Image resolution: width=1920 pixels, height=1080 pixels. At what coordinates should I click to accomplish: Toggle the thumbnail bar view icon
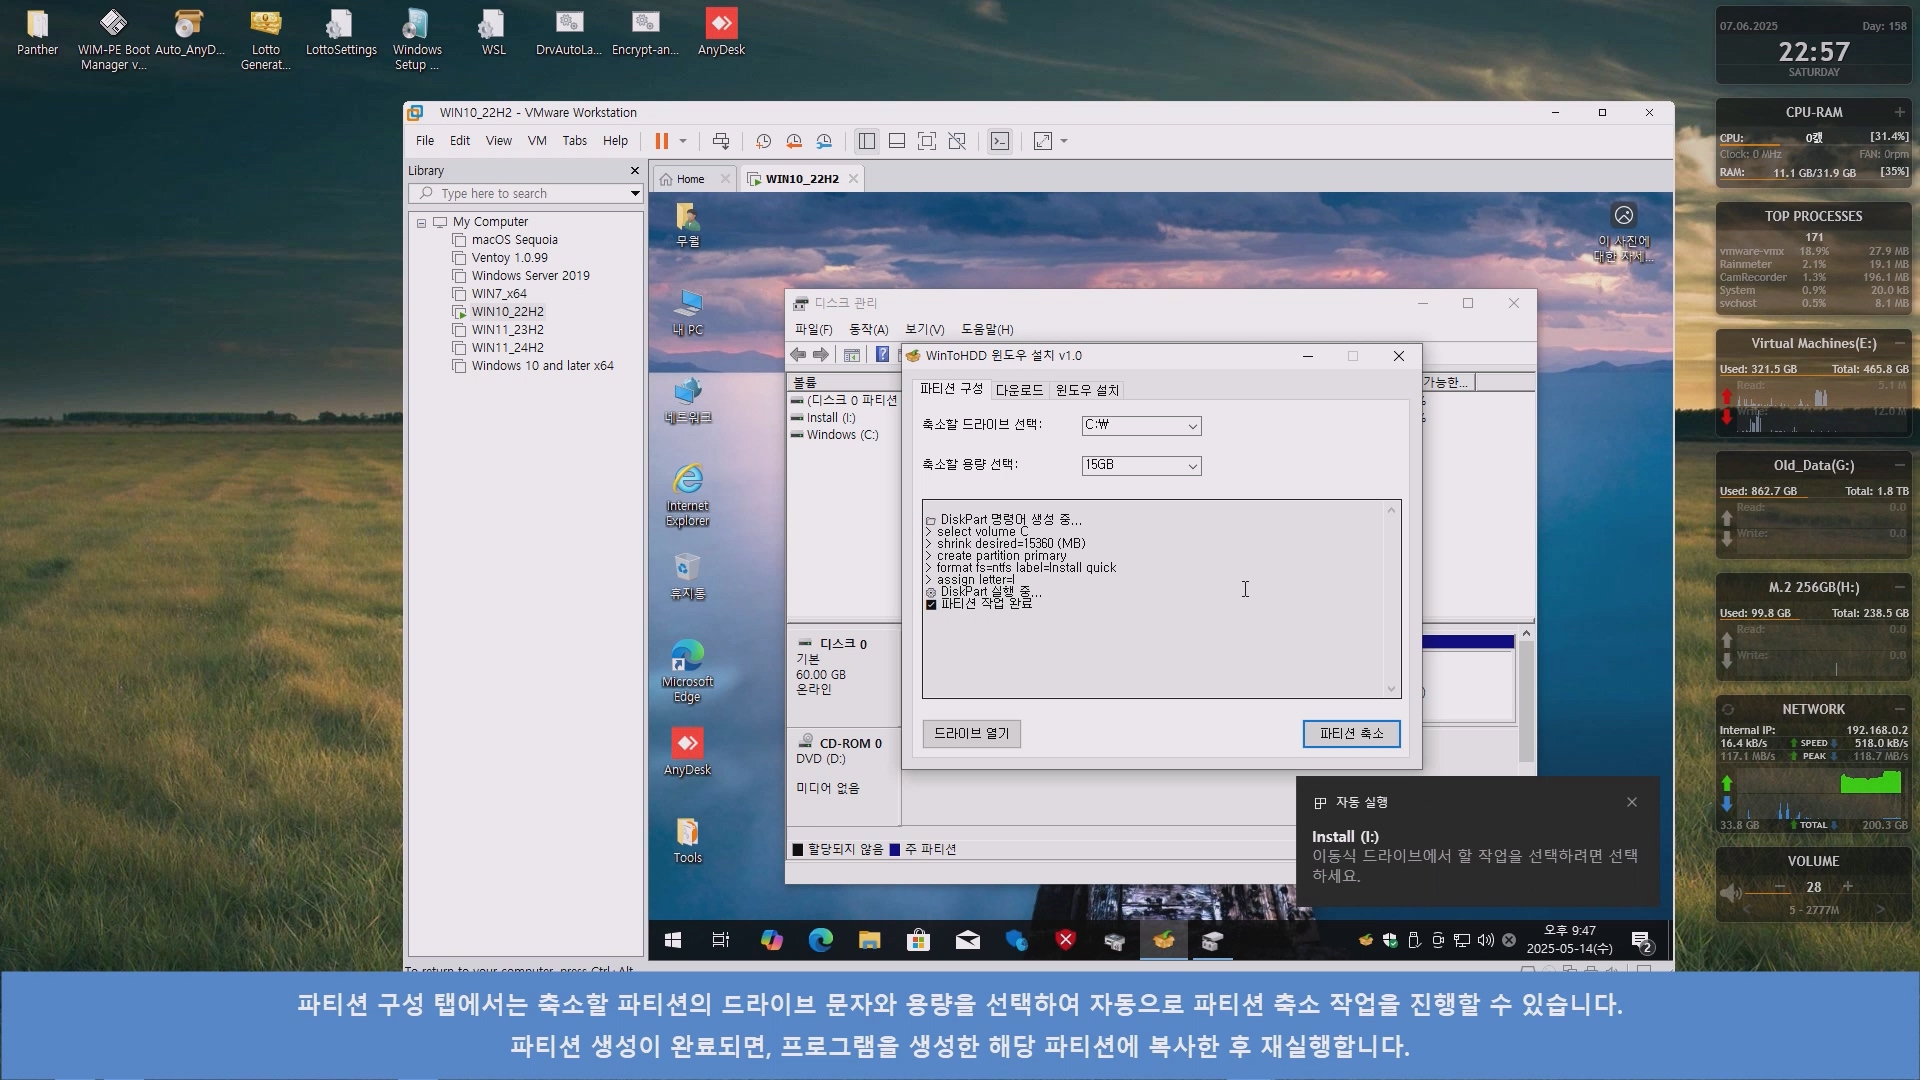[x=897, y=141]
